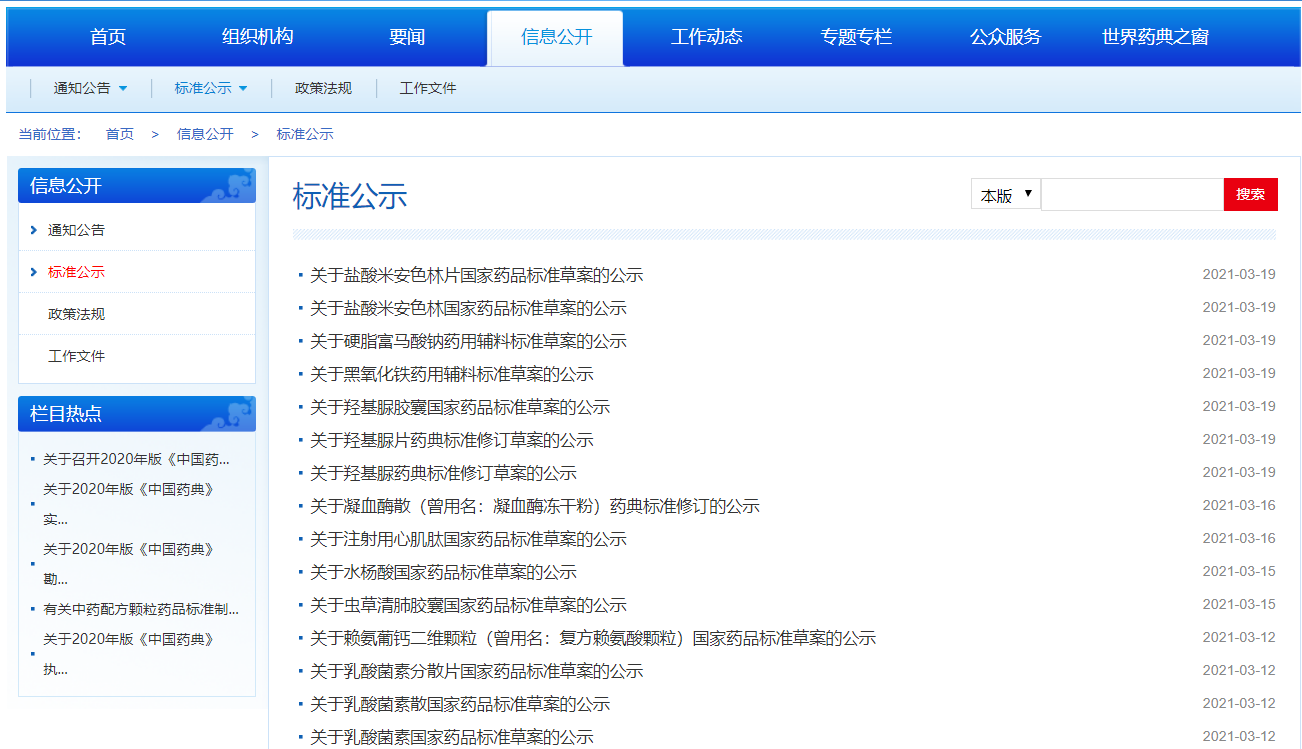Open the 世界药典之窗 navigation tab
This screenshot has height=749, width=1302.
[x=1155, y=37]
